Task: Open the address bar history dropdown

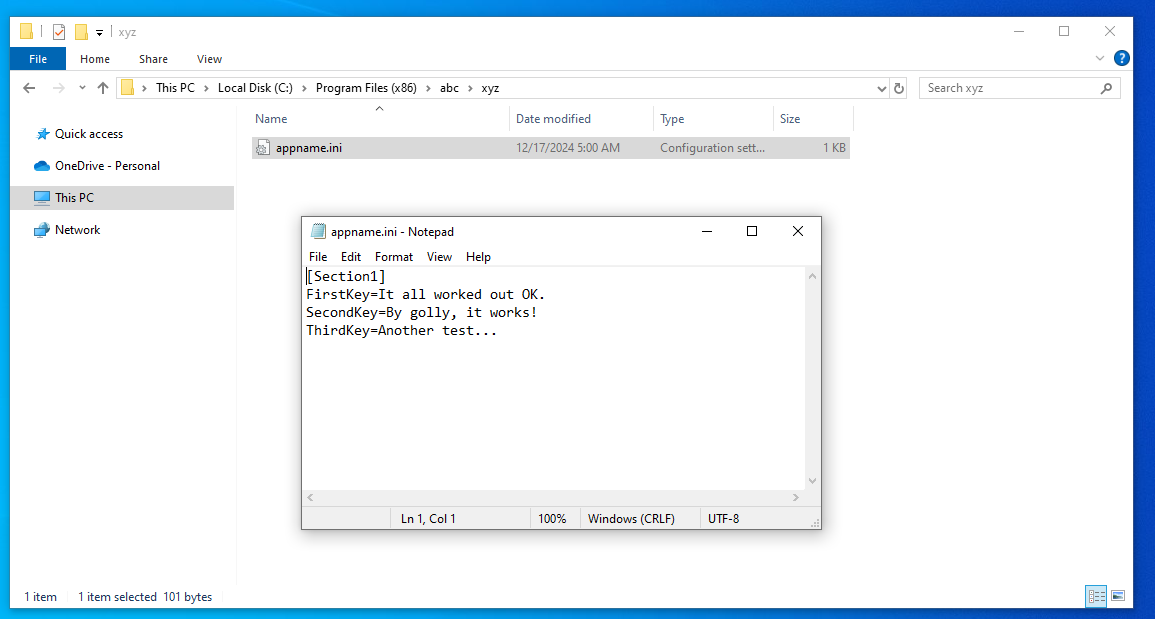Action: [x=881, y=88]
